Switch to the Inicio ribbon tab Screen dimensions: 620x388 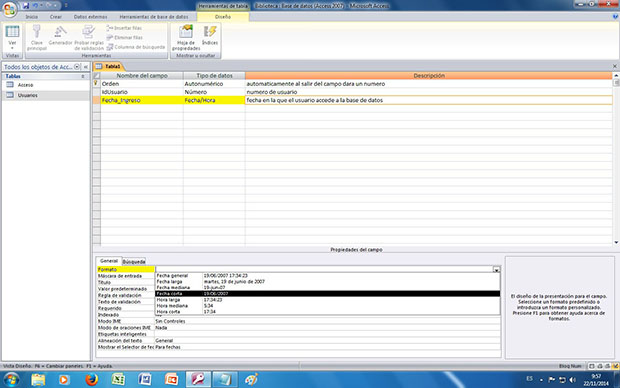(x=32, y=17)
